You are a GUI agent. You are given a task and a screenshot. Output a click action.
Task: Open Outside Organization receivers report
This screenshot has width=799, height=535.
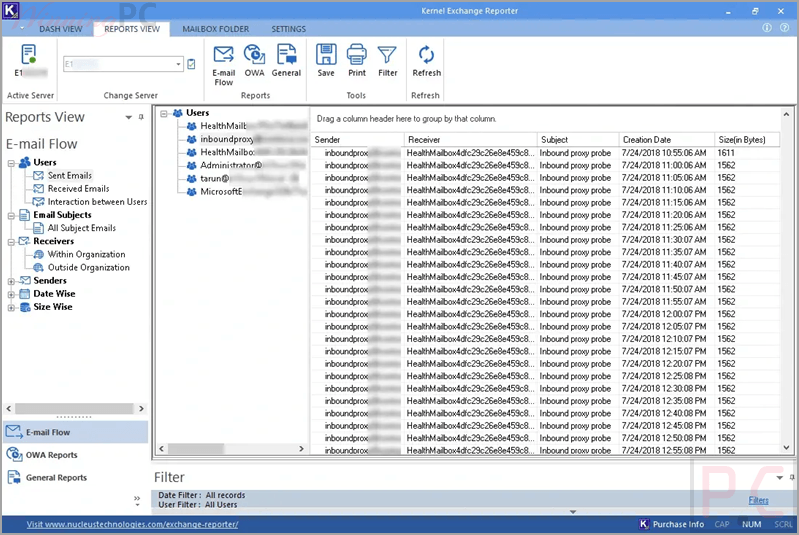point(89,268)
